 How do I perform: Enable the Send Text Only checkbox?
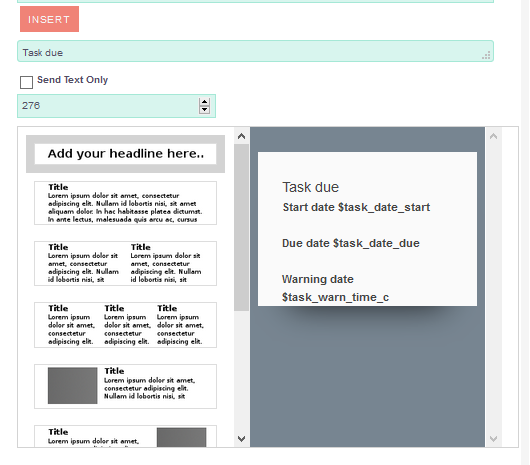click(x=26, y=82)
